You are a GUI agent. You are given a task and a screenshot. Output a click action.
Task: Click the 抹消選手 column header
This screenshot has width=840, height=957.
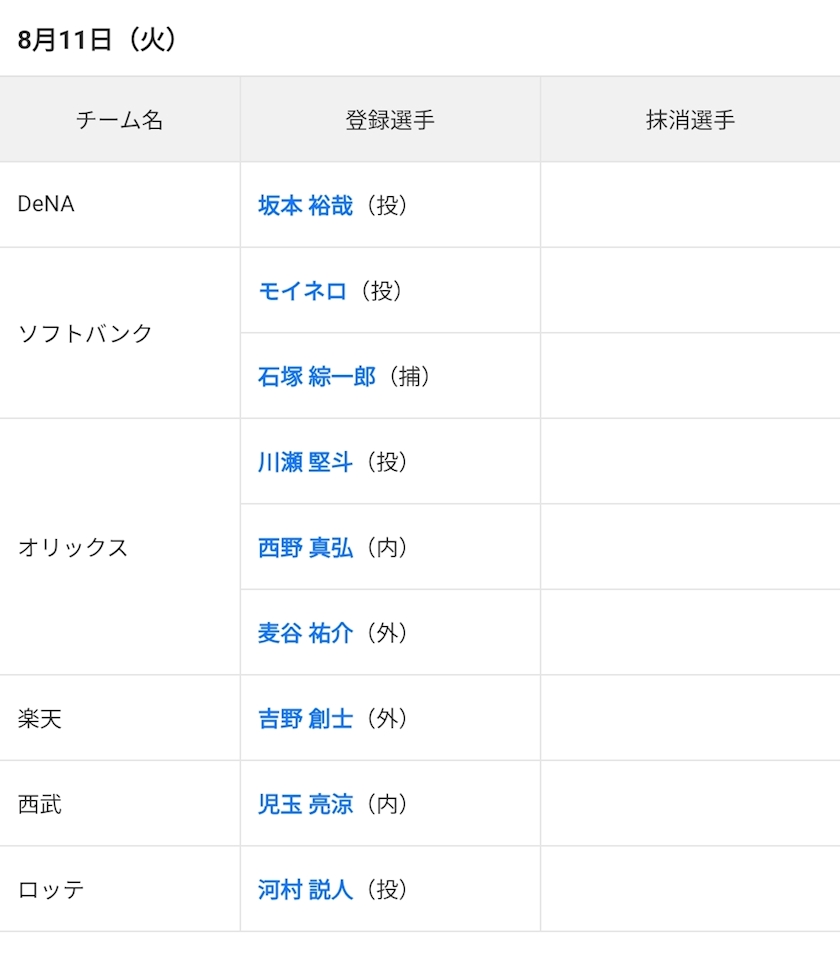(690, 120)
